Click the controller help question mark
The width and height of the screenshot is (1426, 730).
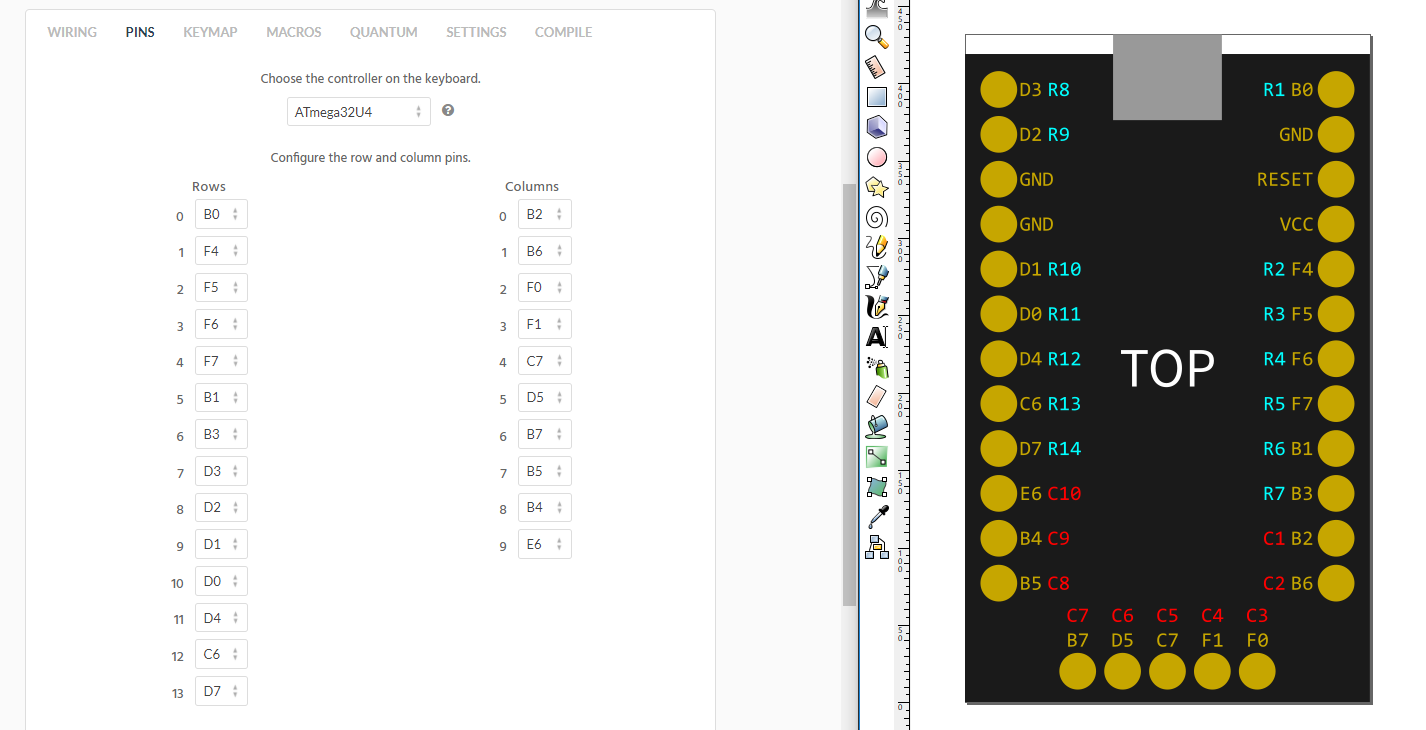(448, 110)
